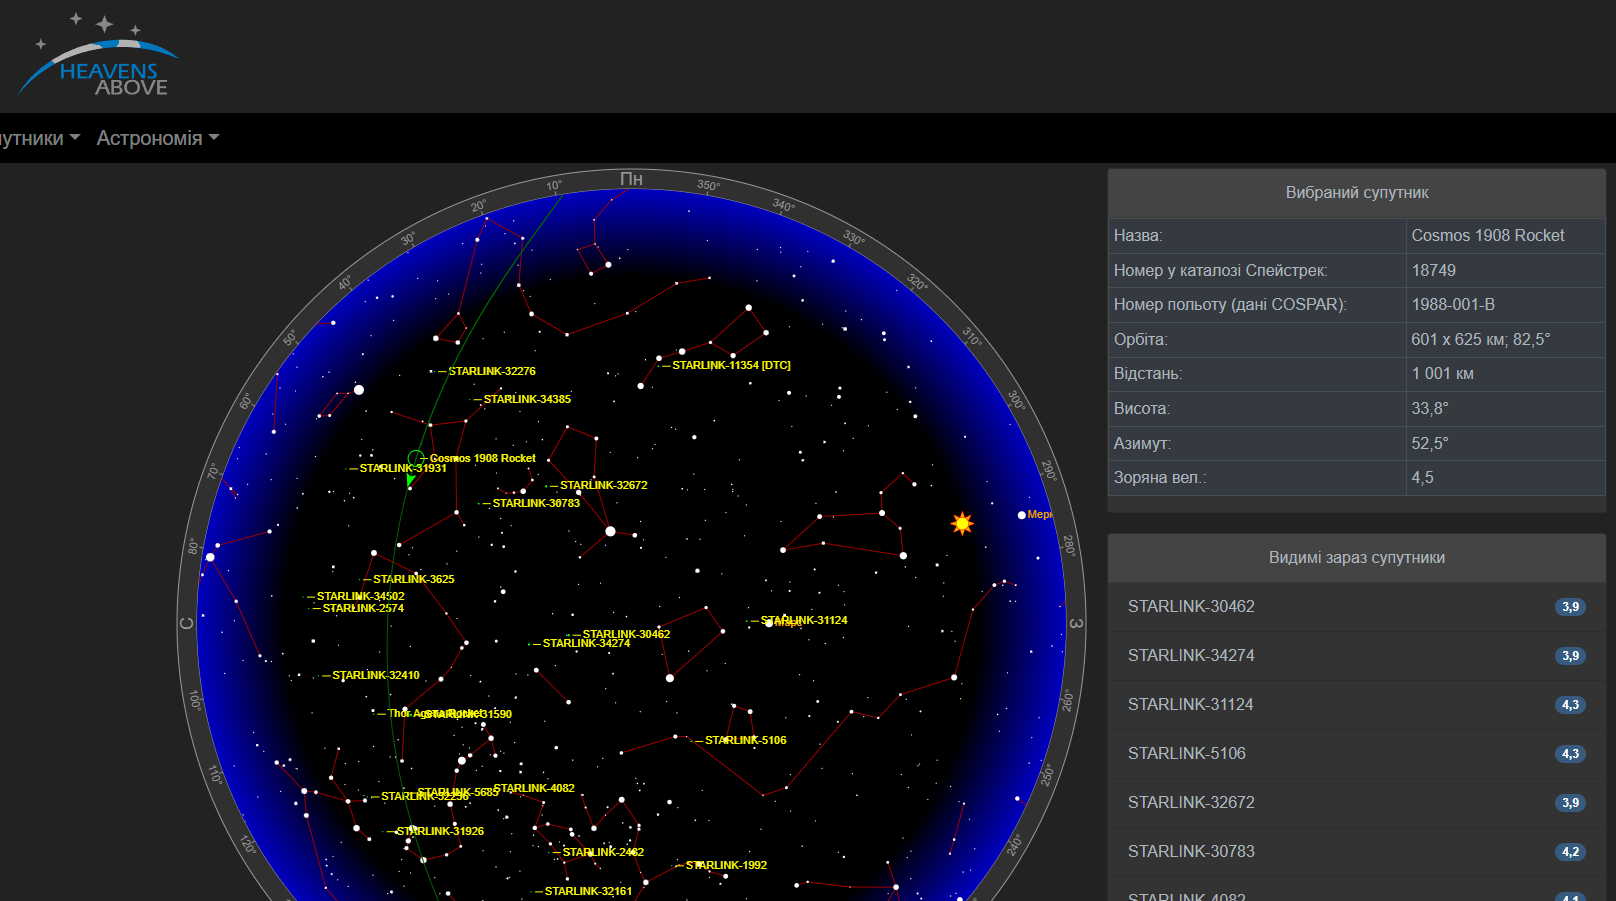The height and width of the screenshot is (901, 1616).
Task: Click the 4,3 magnitude badge for STARLINK-5106
Action: (1570, 754)
